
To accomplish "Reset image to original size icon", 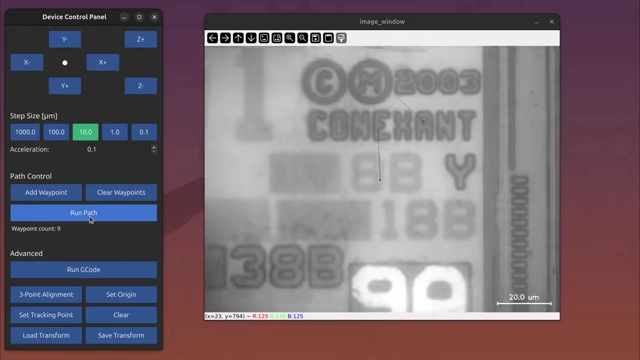I will 264,38.
